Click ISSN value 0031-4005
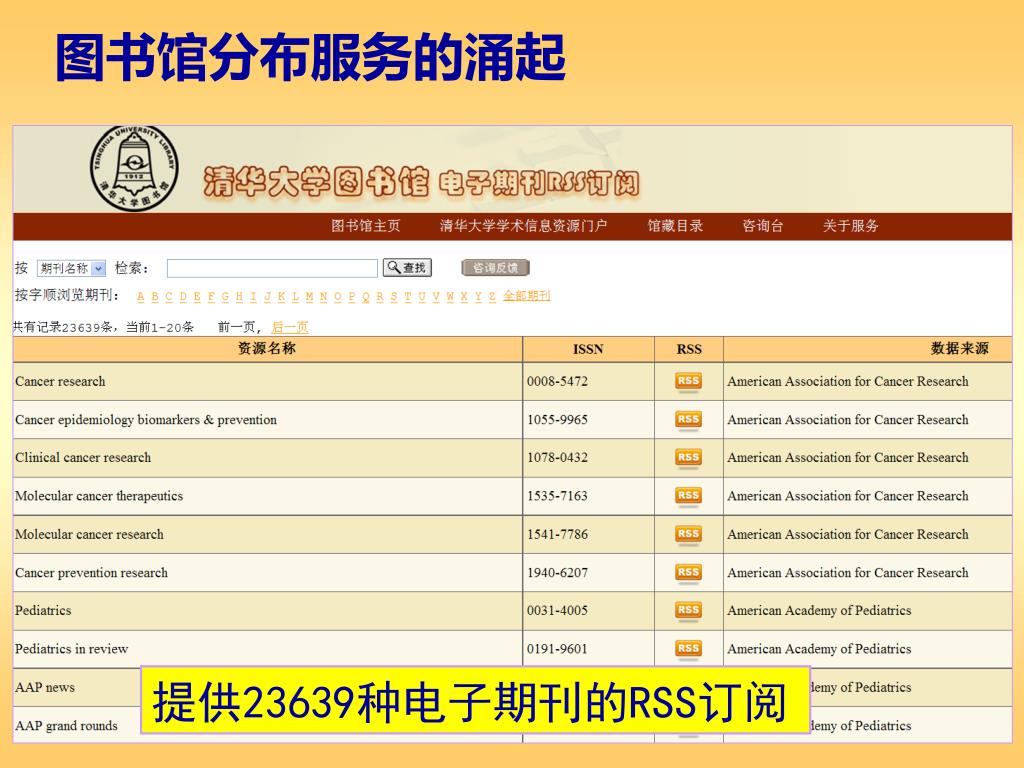This screenshot has width=1024, height=768. pyautogui.click(x=558, y=611)
